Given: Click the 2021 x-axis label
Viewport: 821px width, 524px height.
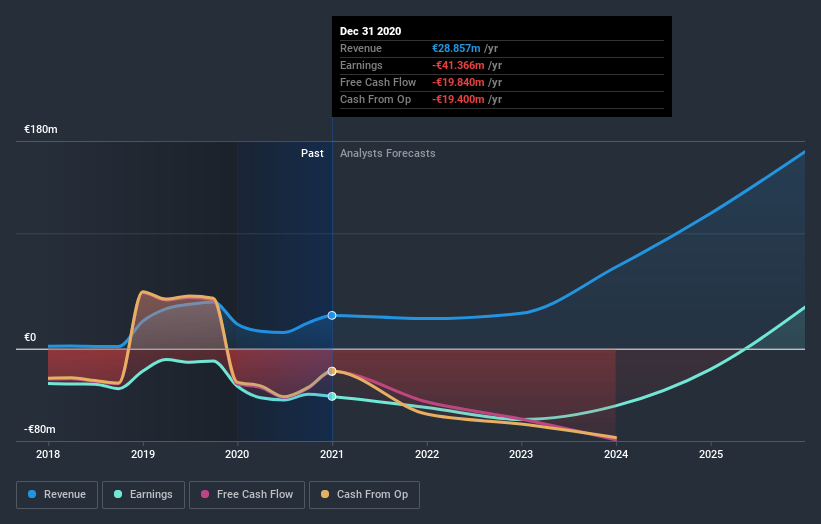Looking at the screenshot, I should pyautogui.click(x=332, y=454).
